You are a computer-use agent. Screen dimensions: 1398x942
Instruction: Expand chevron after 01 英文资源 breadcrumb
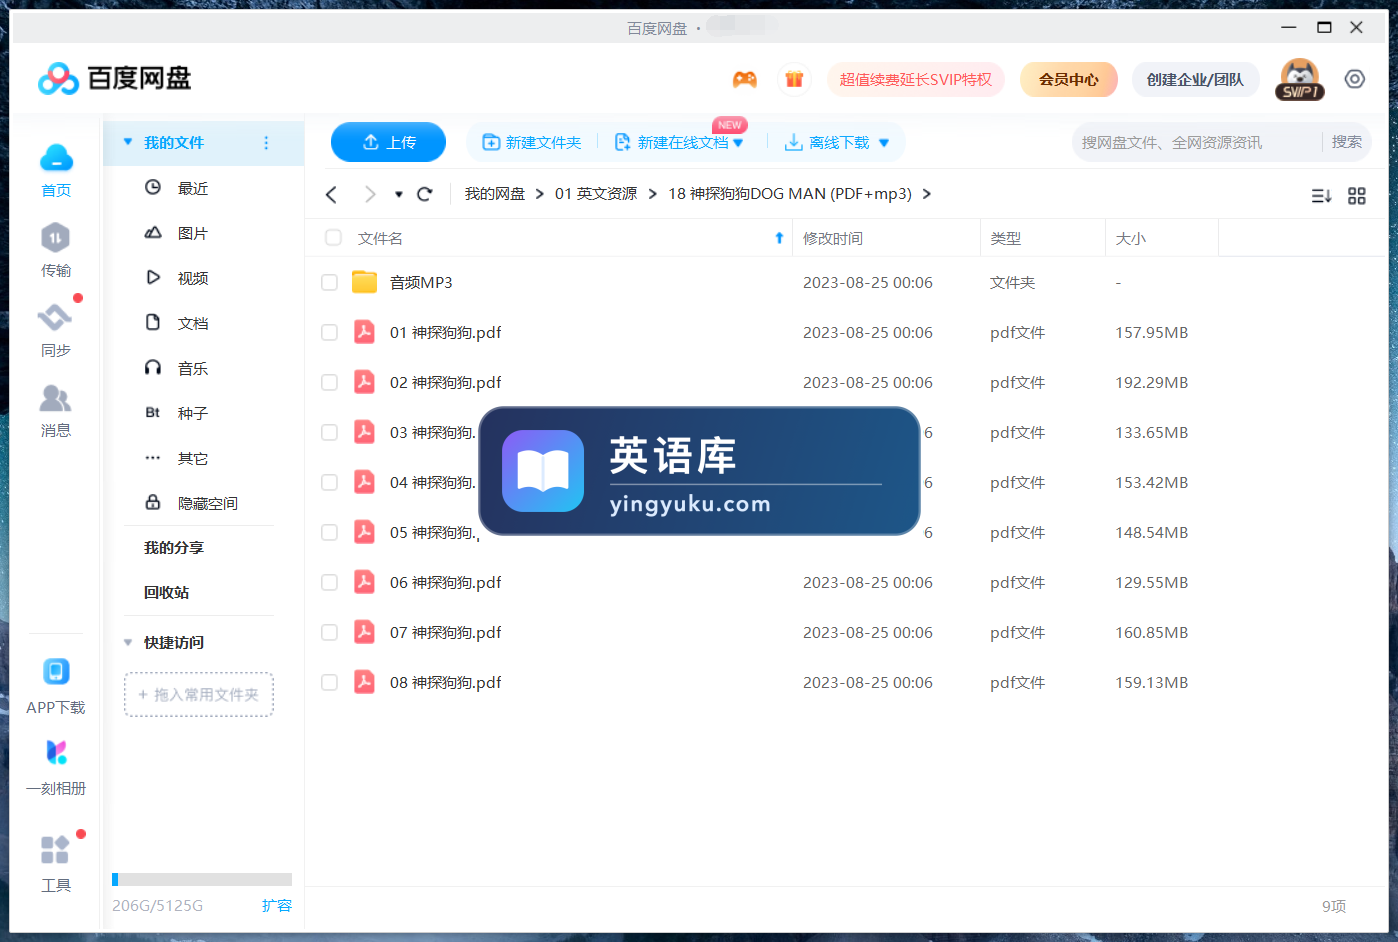click(x=653, y=194)
